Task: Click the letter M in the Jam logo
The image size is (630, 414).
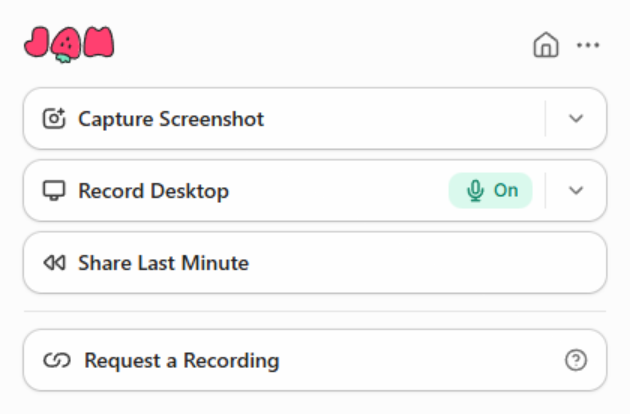Action: click(x=98, y=41)
